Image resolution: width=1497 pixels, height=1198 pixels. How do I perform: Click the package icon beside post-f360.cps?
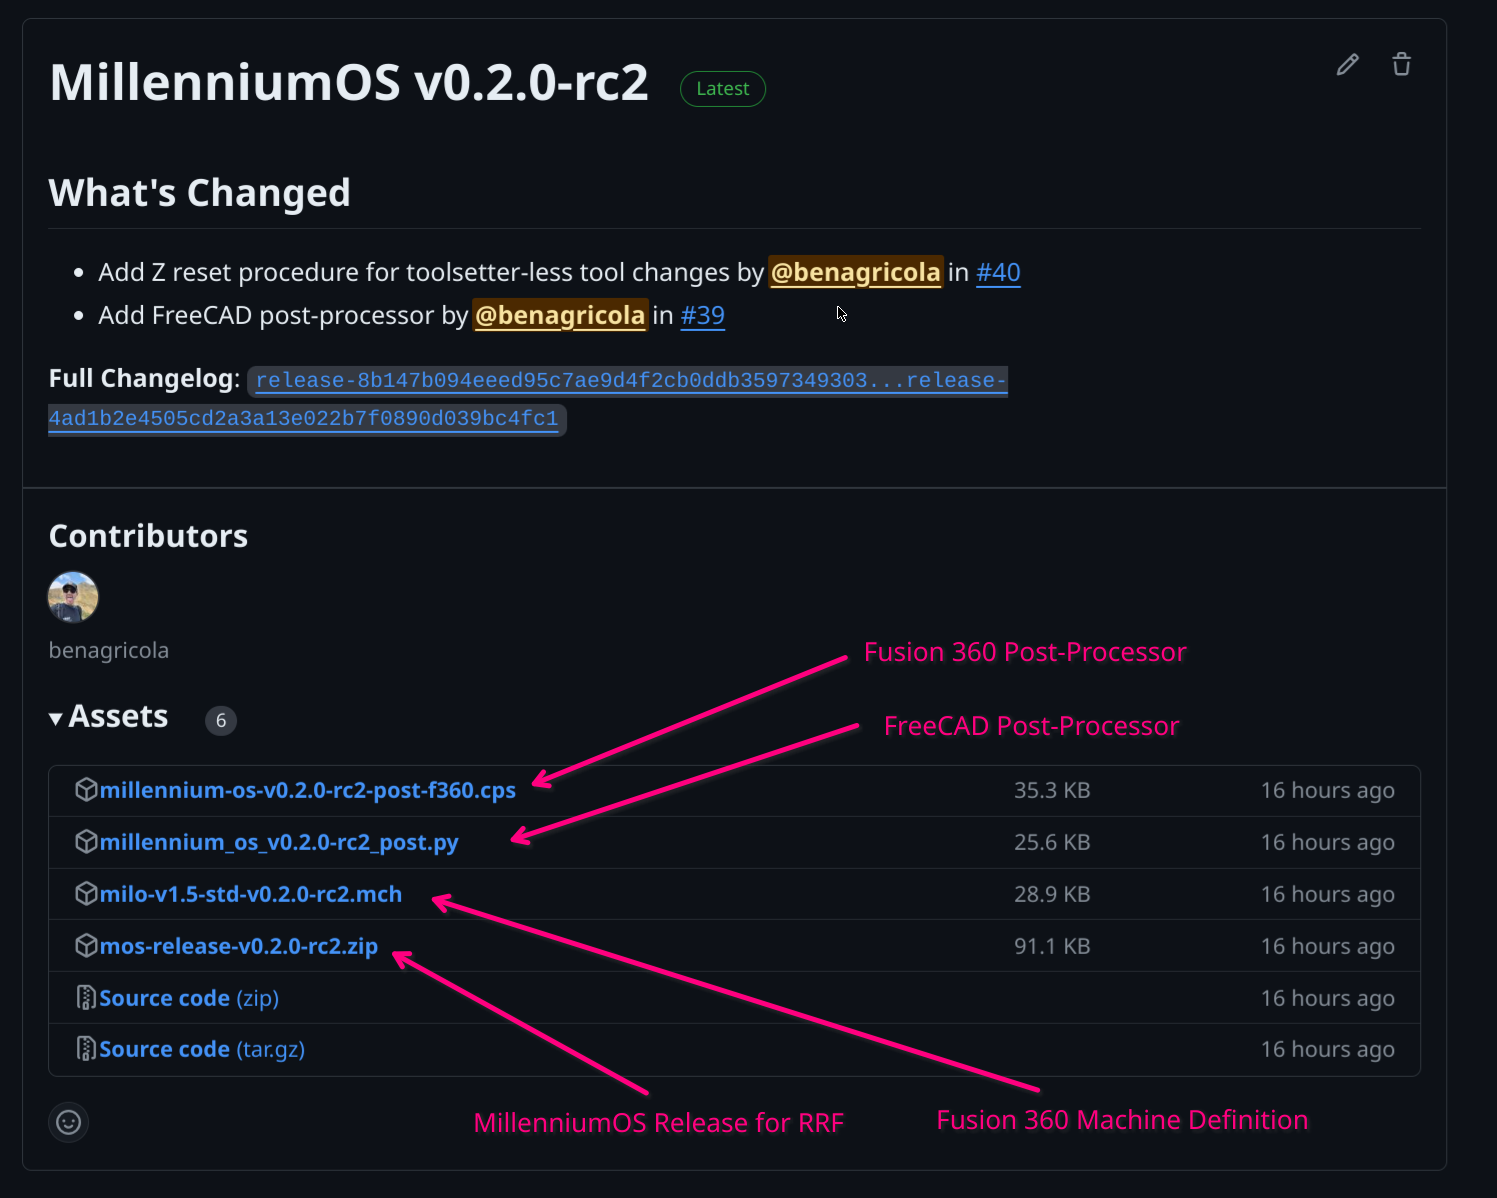86,790
